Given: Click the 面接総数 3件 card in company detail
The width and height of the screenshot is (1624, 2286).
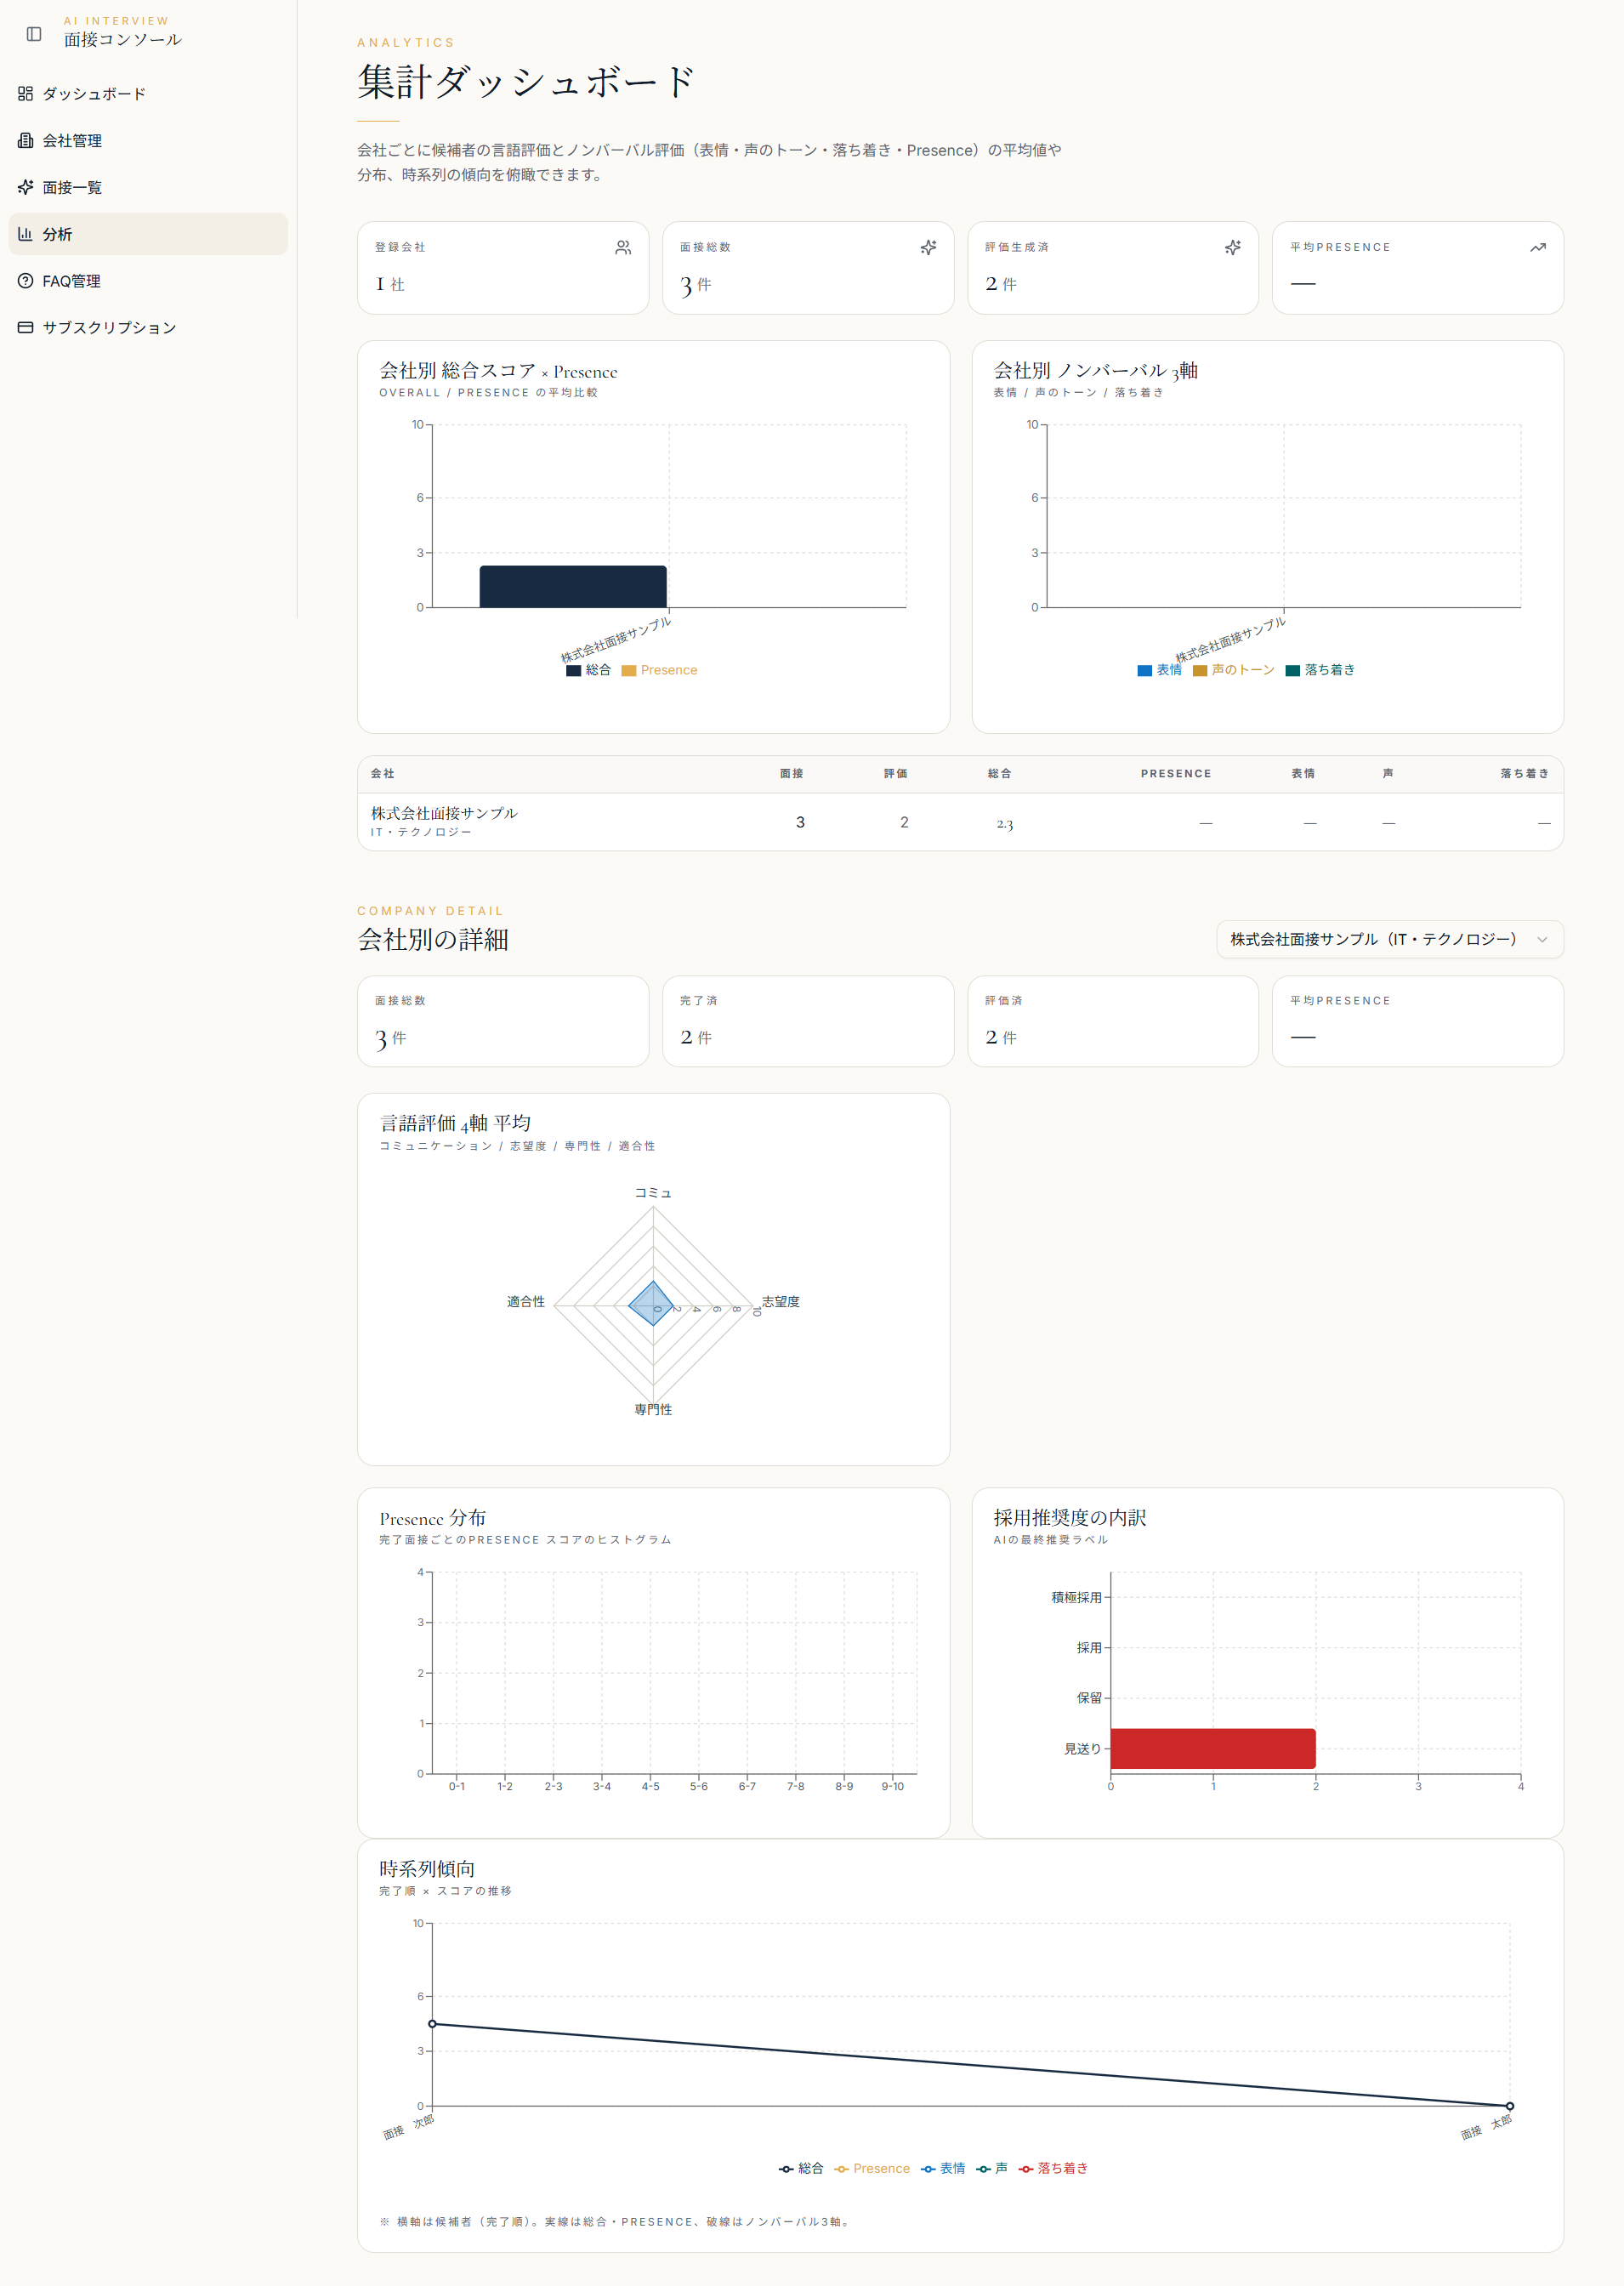Looking at the screenshot, I should (503, 1022).
